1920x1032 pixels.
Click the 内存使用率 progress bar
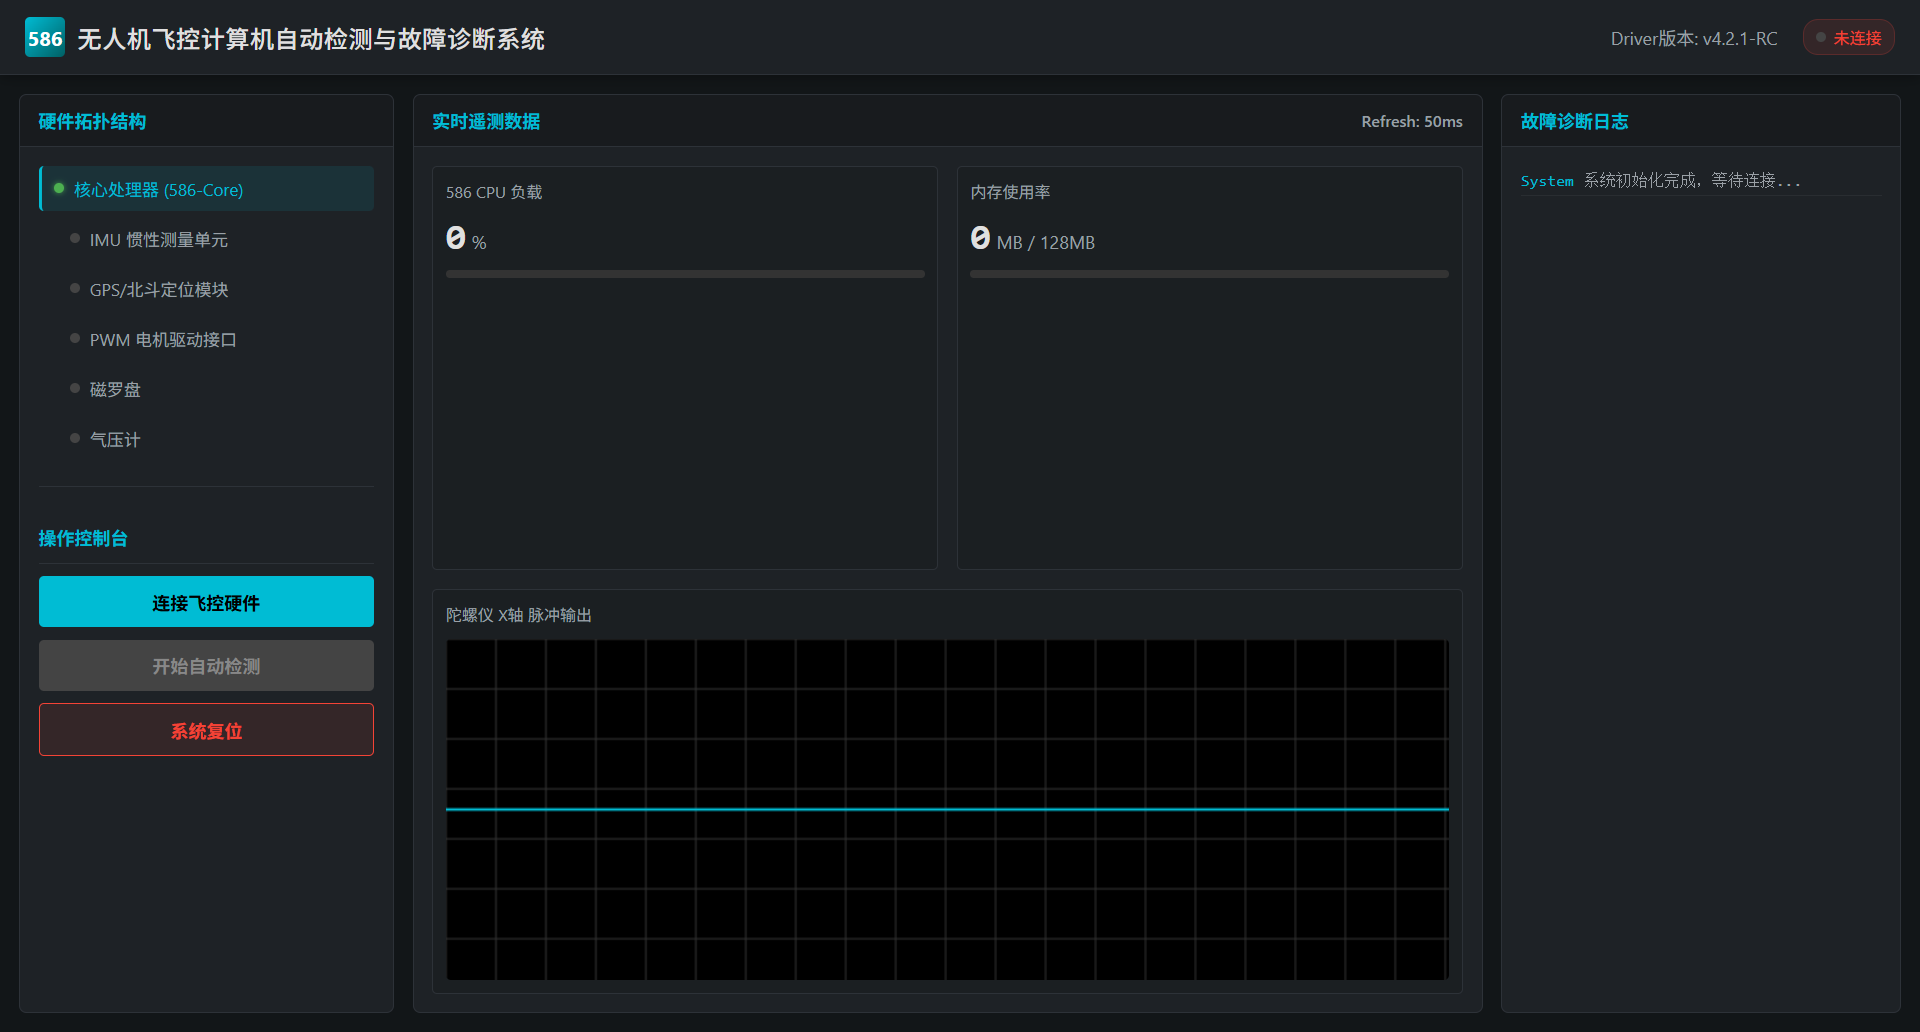coord(1209,274)
